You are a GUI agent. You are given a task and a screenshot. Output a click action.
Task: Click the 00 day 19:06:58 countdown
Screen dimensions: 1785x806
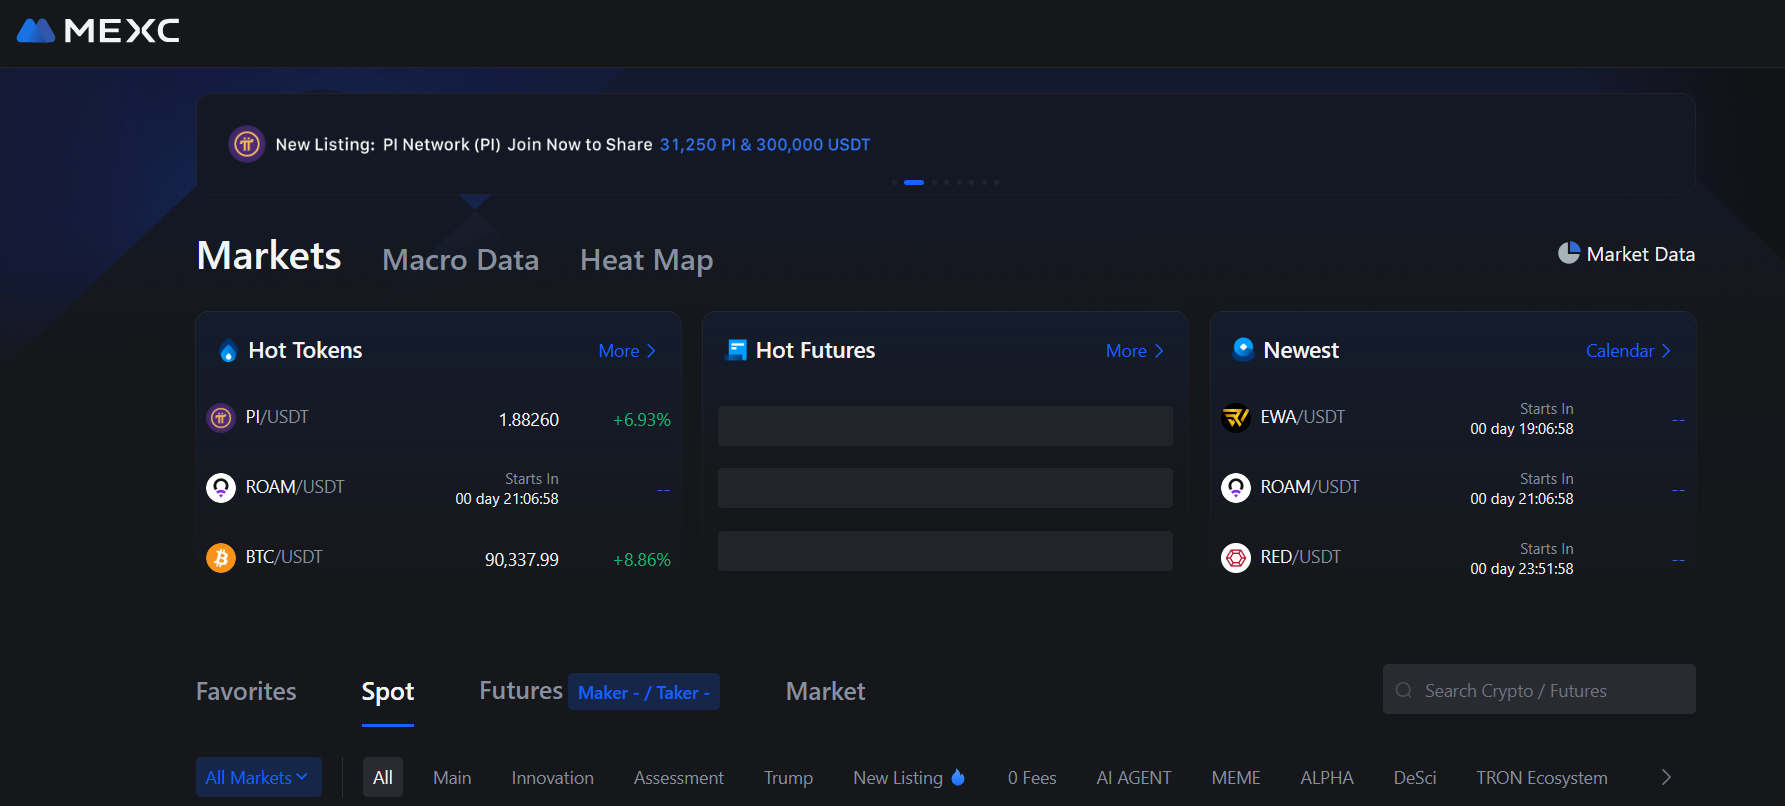click(x=1522, y=429)
